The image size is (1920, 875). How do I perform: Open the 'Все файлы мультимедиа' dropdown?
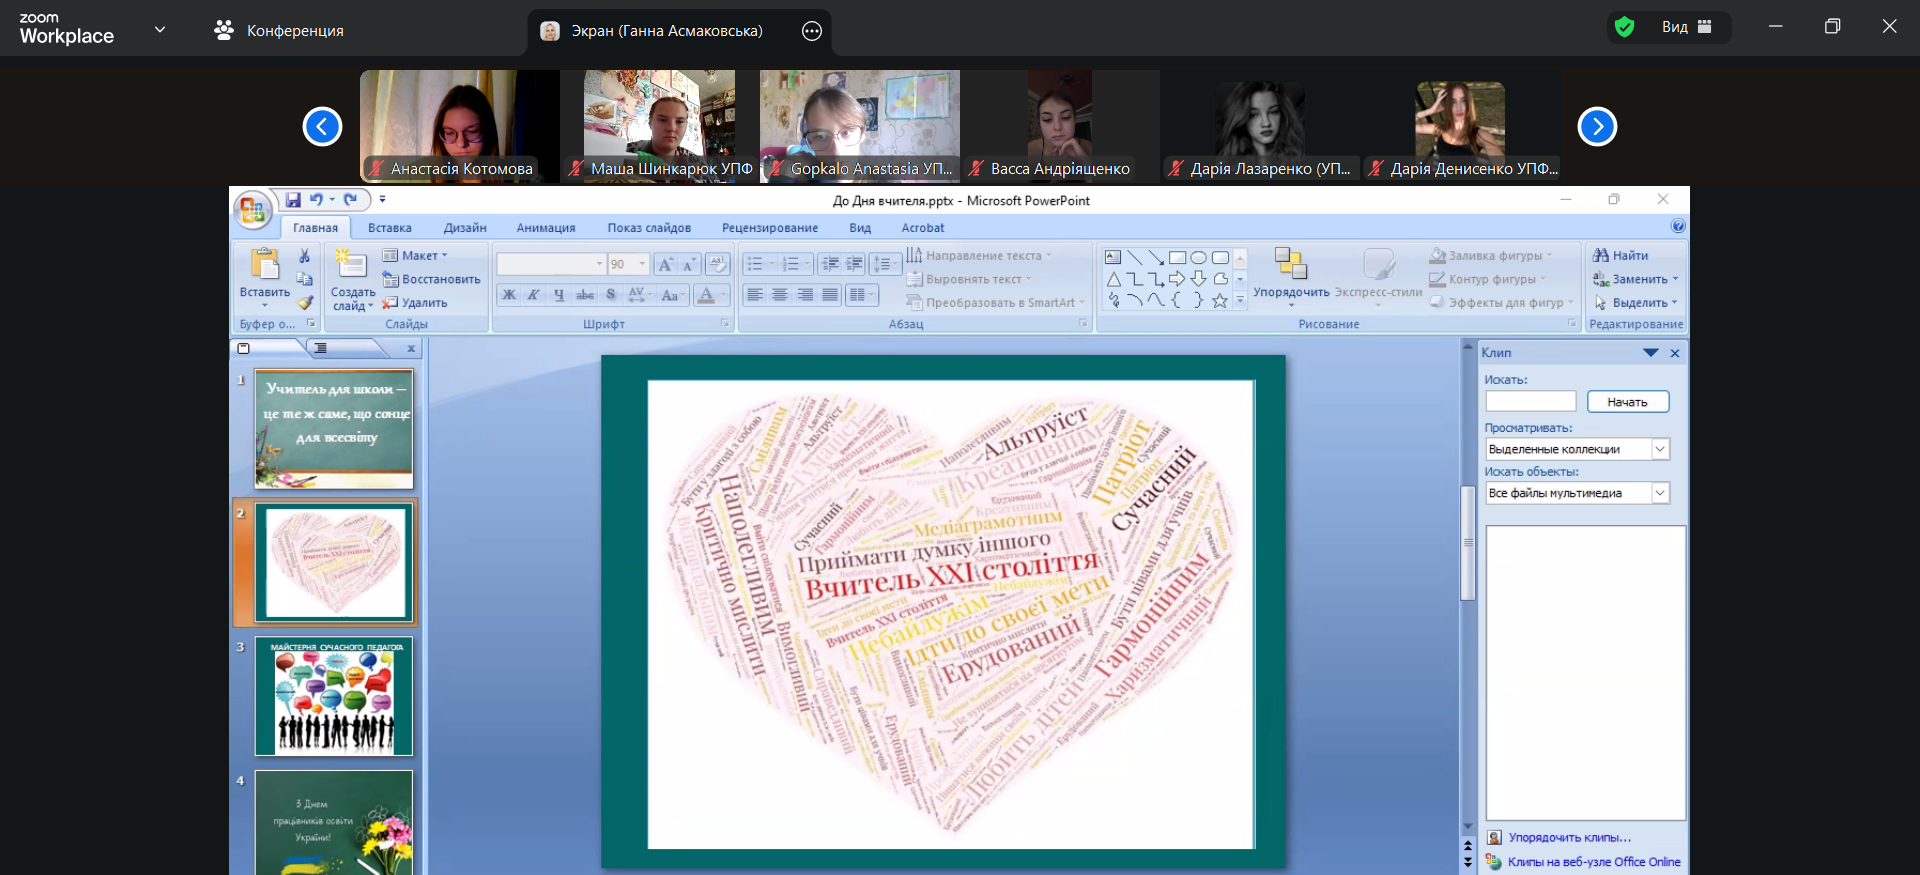click(1660, 493)
